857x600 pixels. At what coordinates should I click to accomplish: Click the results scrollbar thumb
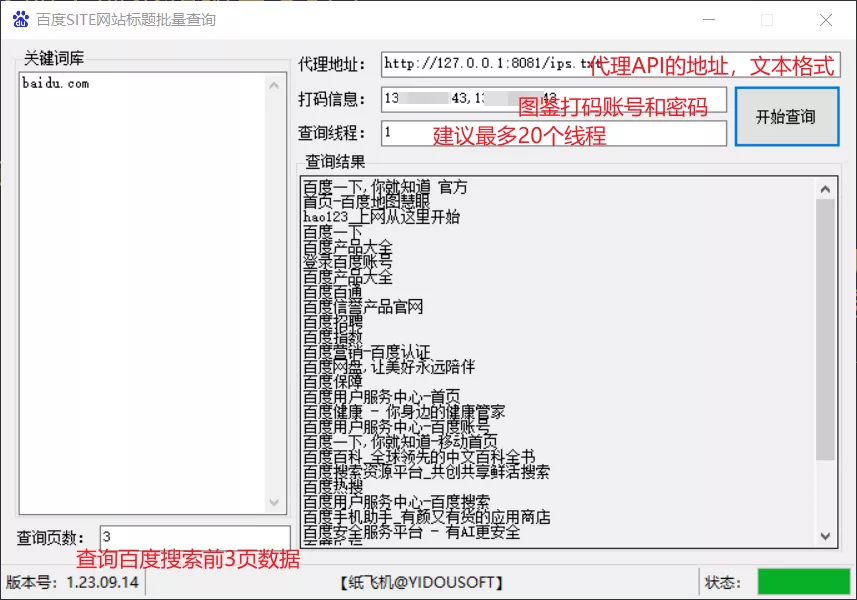(825, 330)
